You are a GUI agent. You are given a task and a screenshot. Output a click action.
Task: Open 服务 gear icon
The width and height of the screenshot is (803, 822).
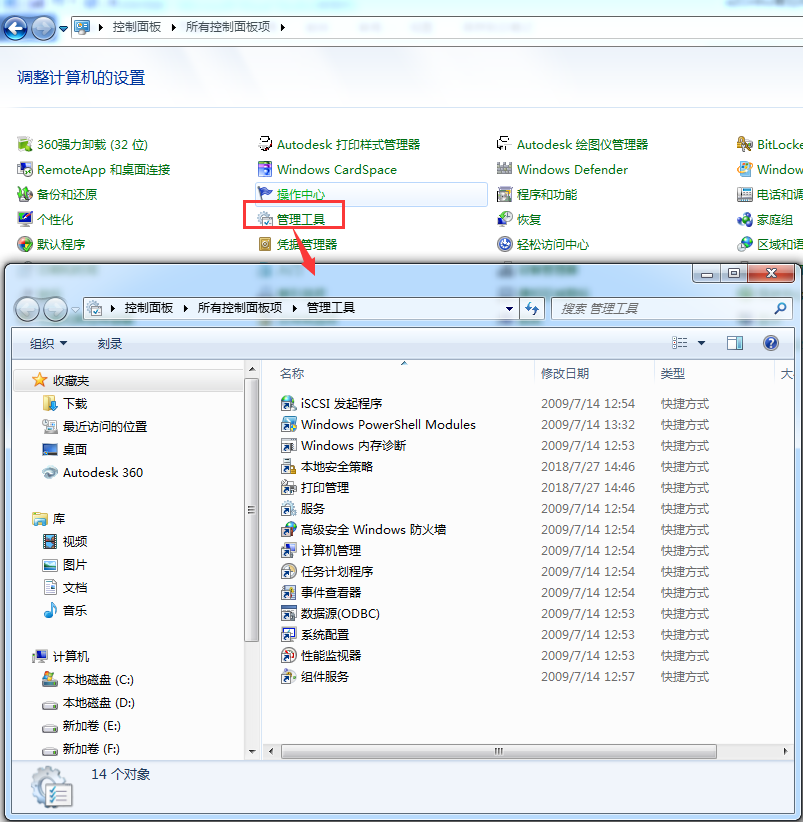click(x=288, y=508)
